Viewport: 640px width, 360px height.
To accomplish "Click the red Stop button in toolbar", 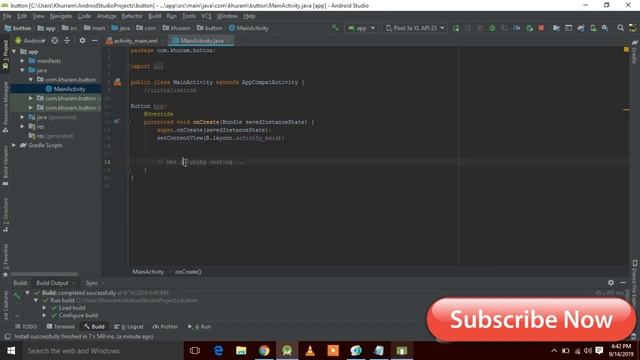I will 541,28.
